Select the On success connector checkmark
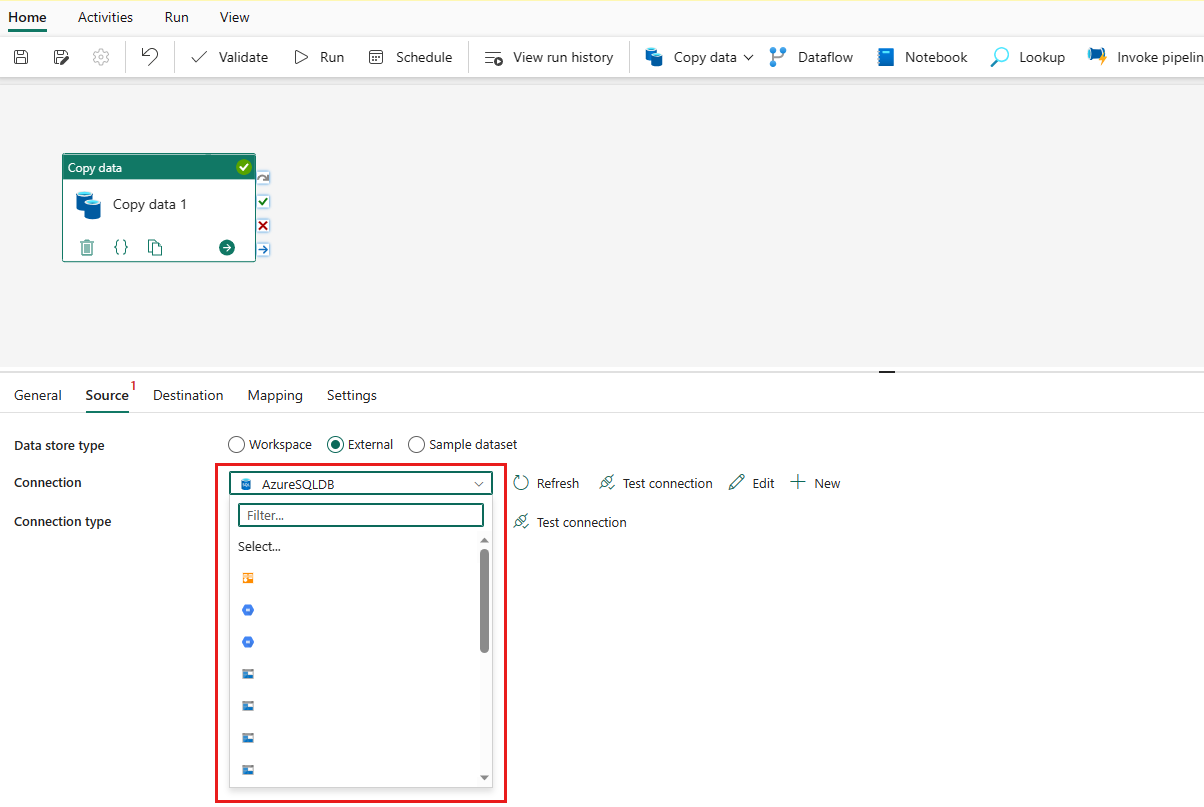Image resolution: width=1204 pixels, height=807 pixels. (263, 202)
